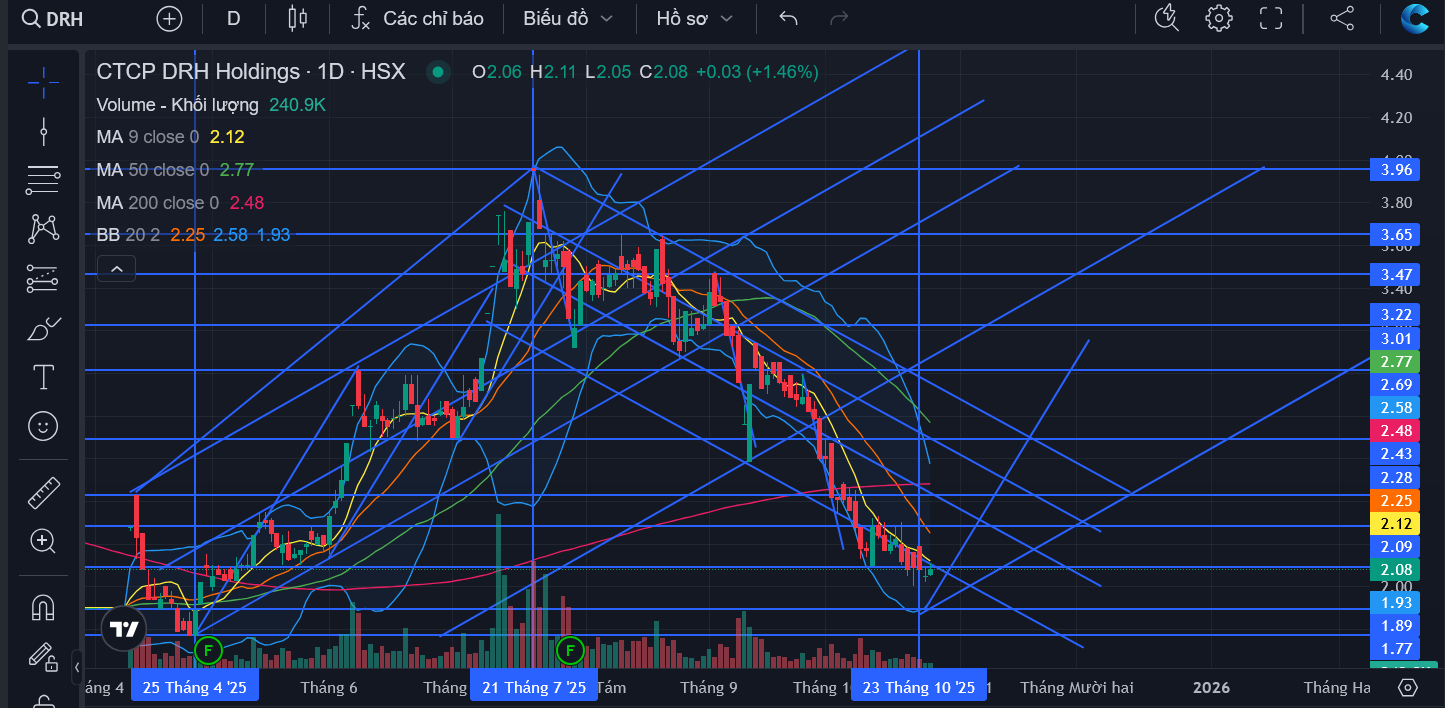Select the BB 20 2 legend

point(129,235)
